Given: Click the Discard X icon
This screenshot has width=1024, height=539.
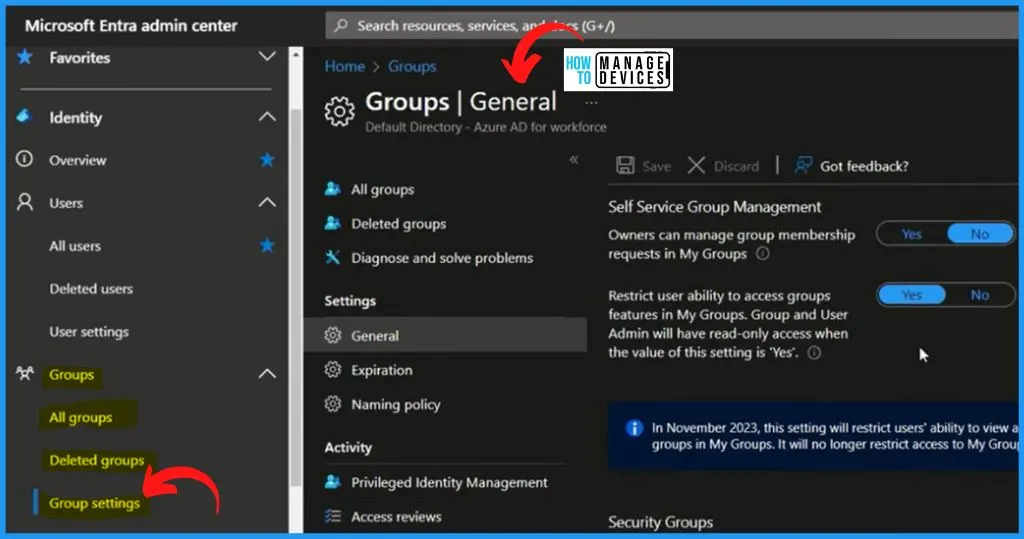Looking at the screenshot, I should pyautogui.click(x=696, y=165).
